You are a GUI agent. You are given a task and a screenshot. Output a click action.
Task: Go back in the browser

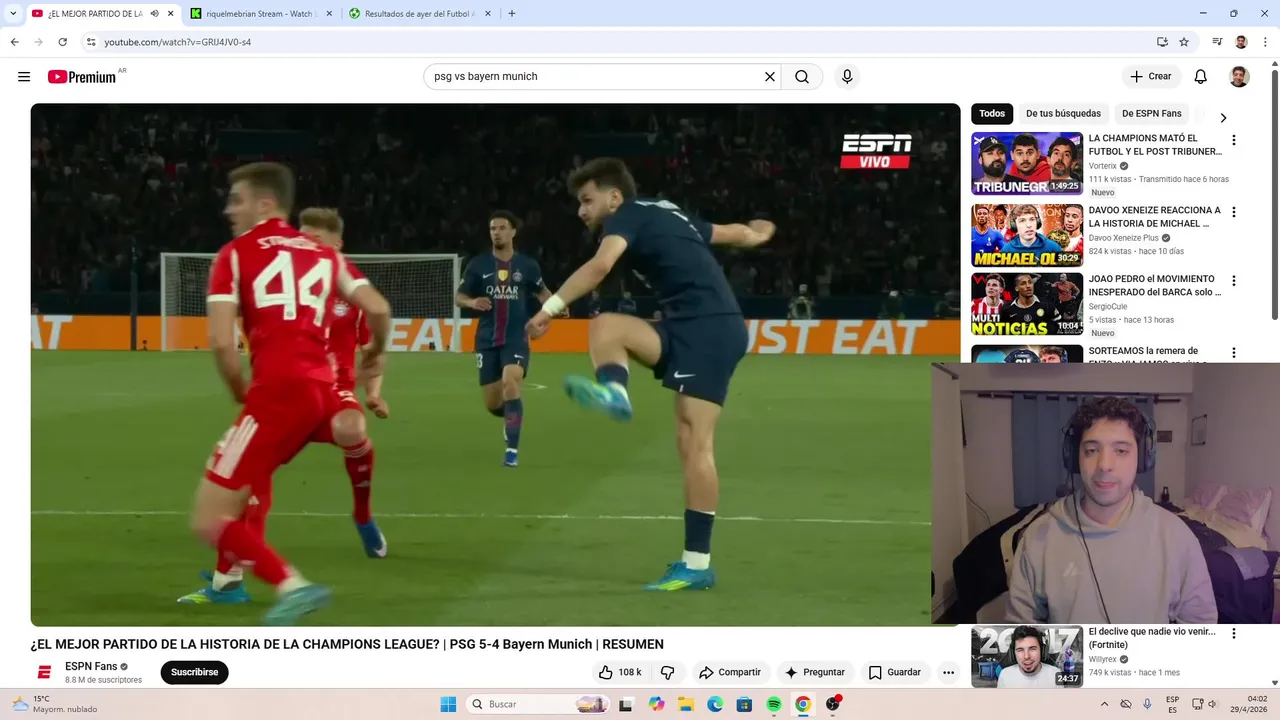click(14, 42)
